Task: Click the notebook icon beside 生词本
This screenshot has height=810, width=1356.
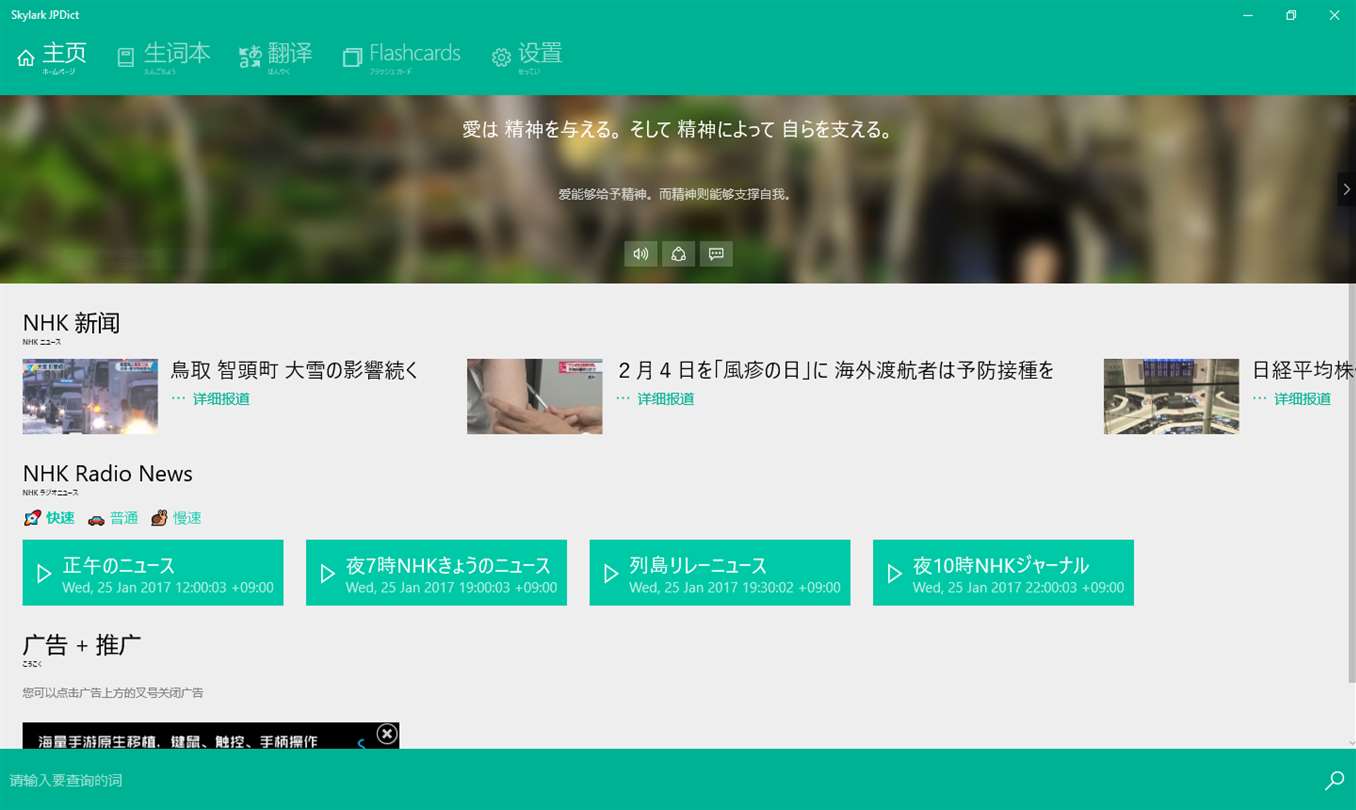Action: (125, 58)
